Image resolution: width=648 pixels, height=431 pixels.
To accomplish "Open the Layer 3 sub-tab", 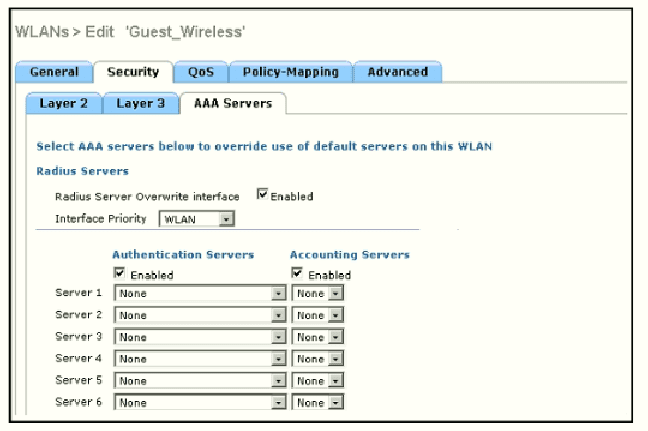I will tap(140, 103).
